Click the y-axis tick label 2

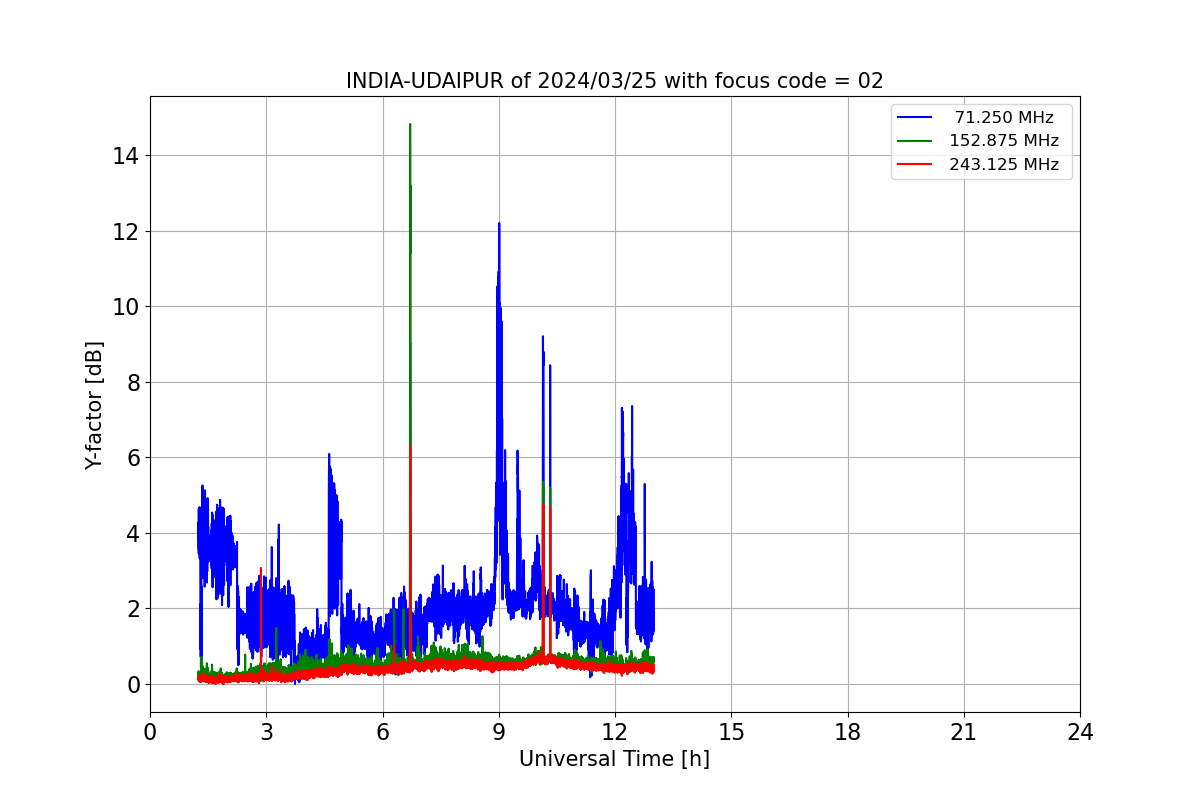(133, 609)
